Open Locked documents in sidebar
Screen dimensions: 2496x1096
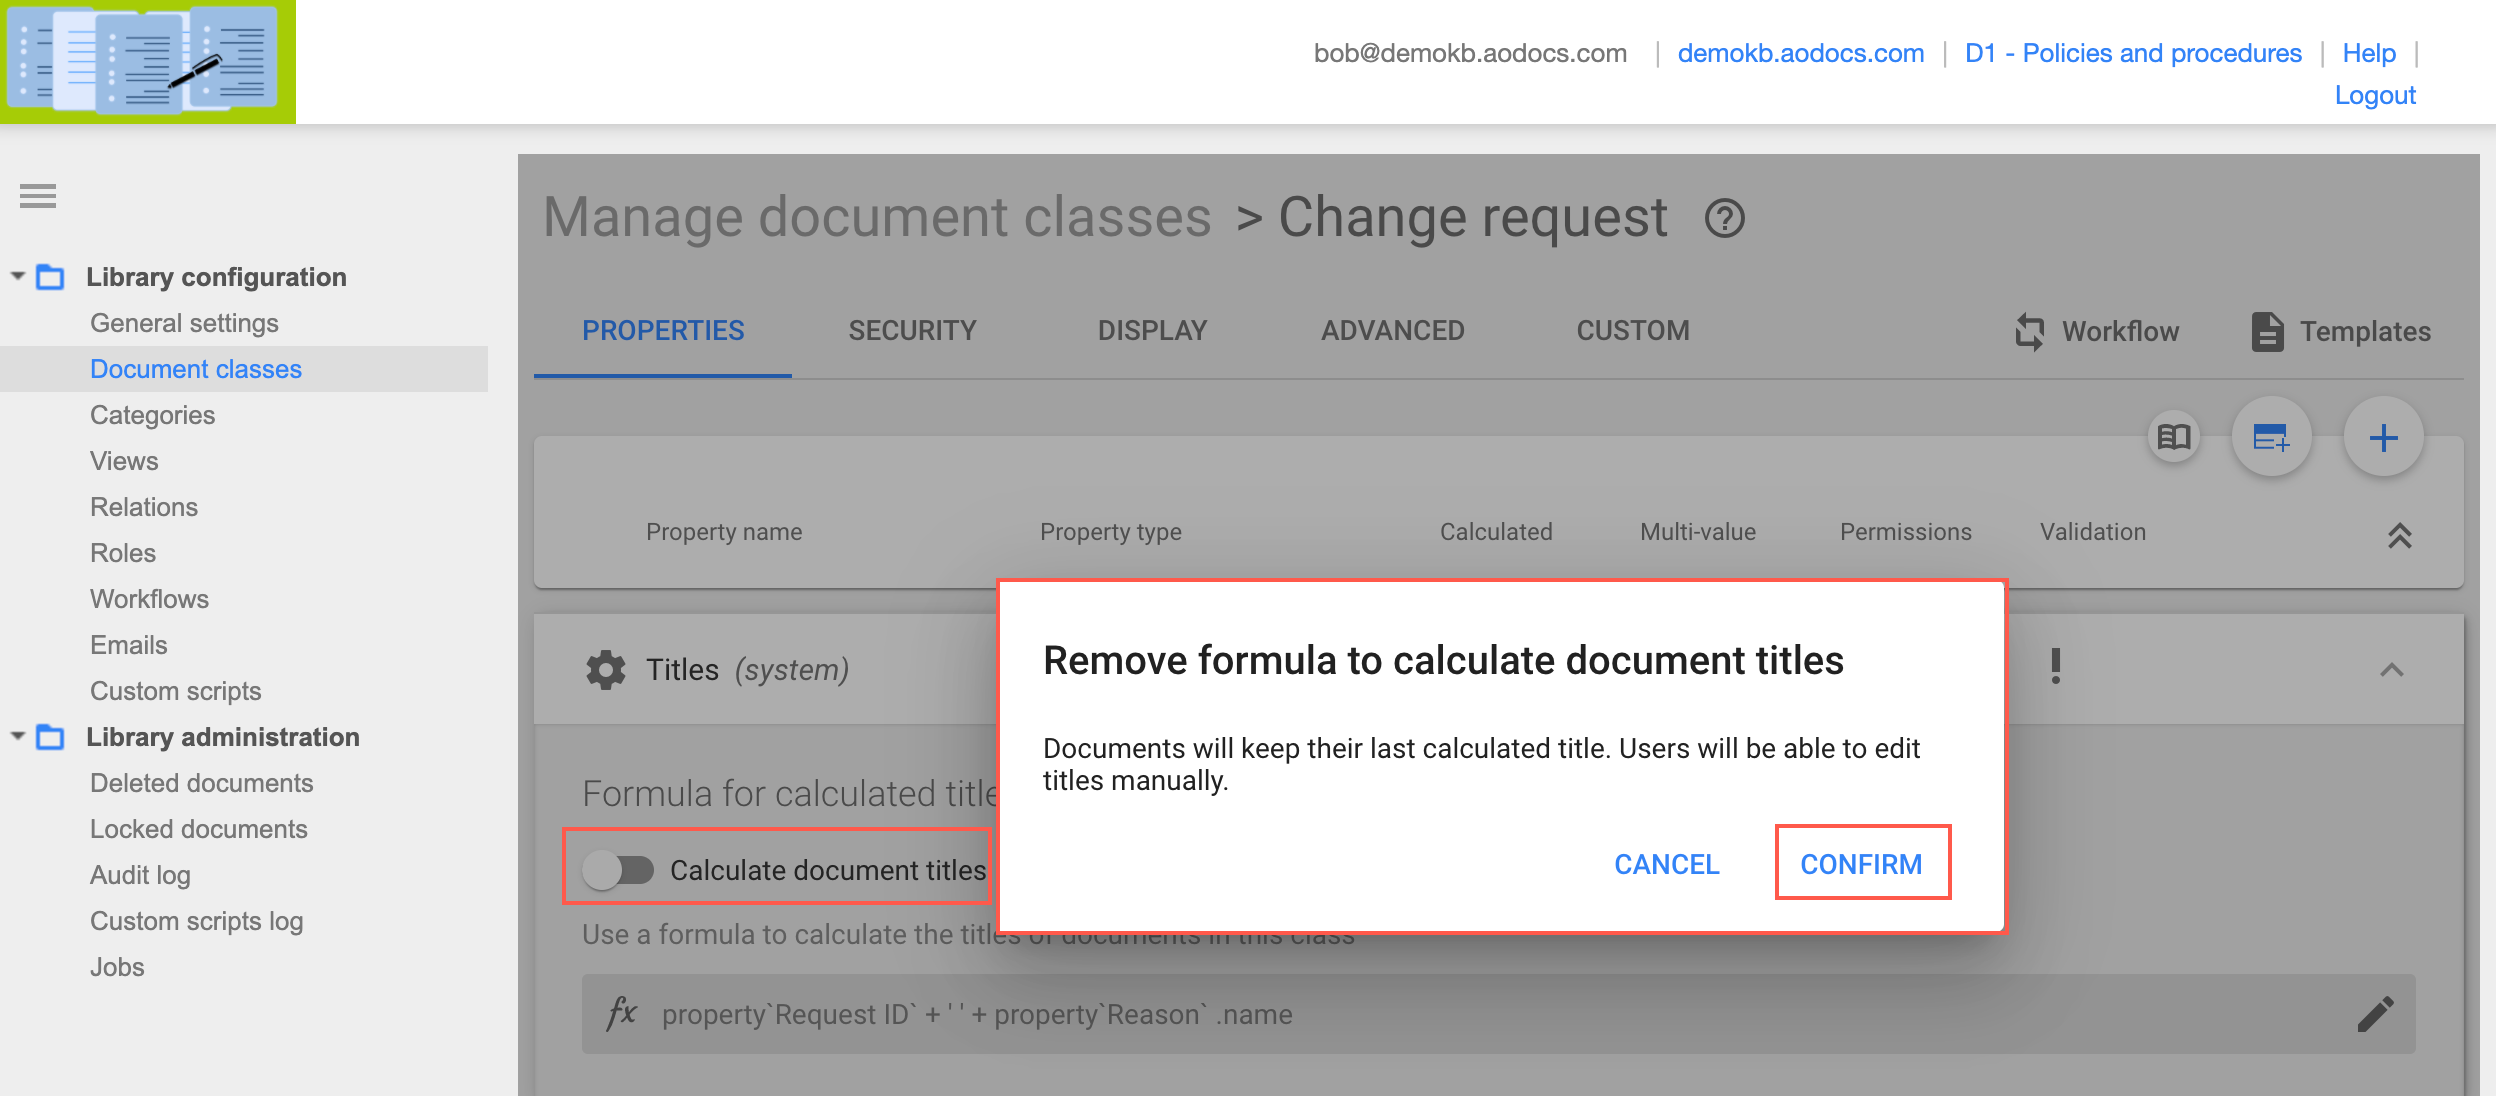(198, 829)
